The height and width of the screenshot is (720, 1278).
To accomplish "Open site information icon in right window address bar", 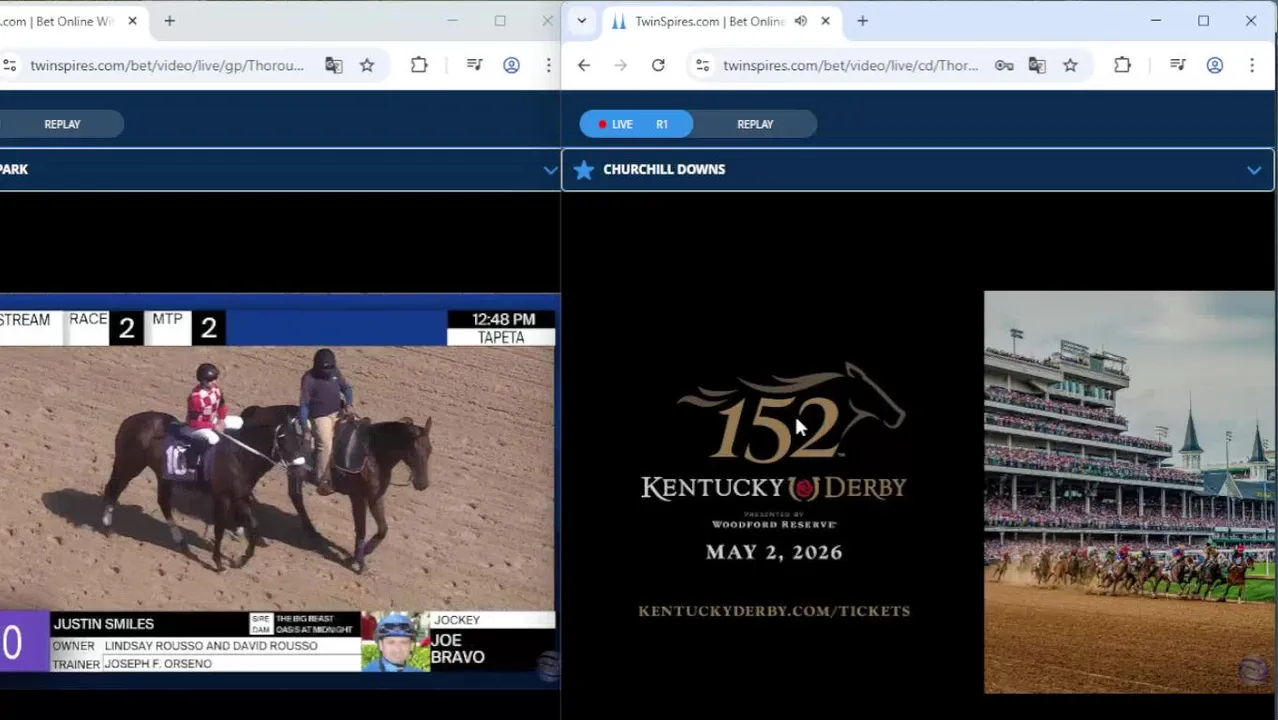I will pyautogui.click(x=703, y=65).
